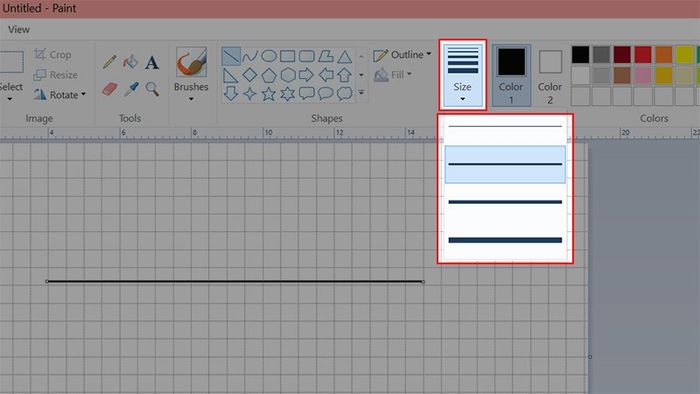Open the Outline dropdown
Screen dimensions: 700x394
[402, 55]
